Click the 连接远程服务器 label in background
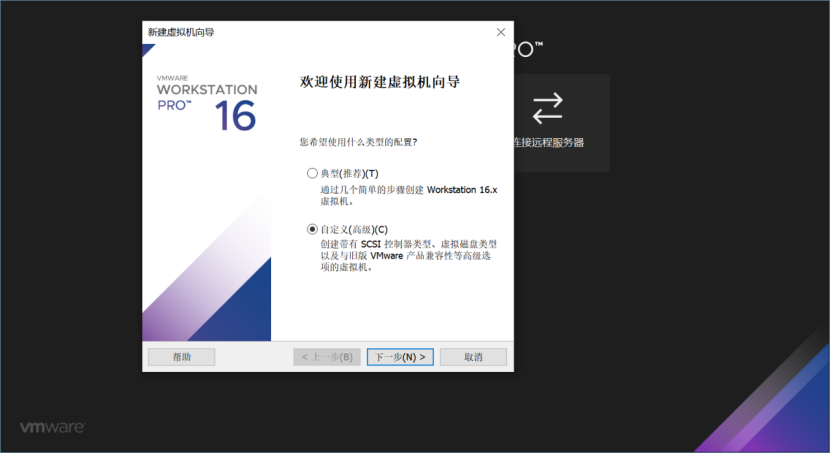 point(549,142)
